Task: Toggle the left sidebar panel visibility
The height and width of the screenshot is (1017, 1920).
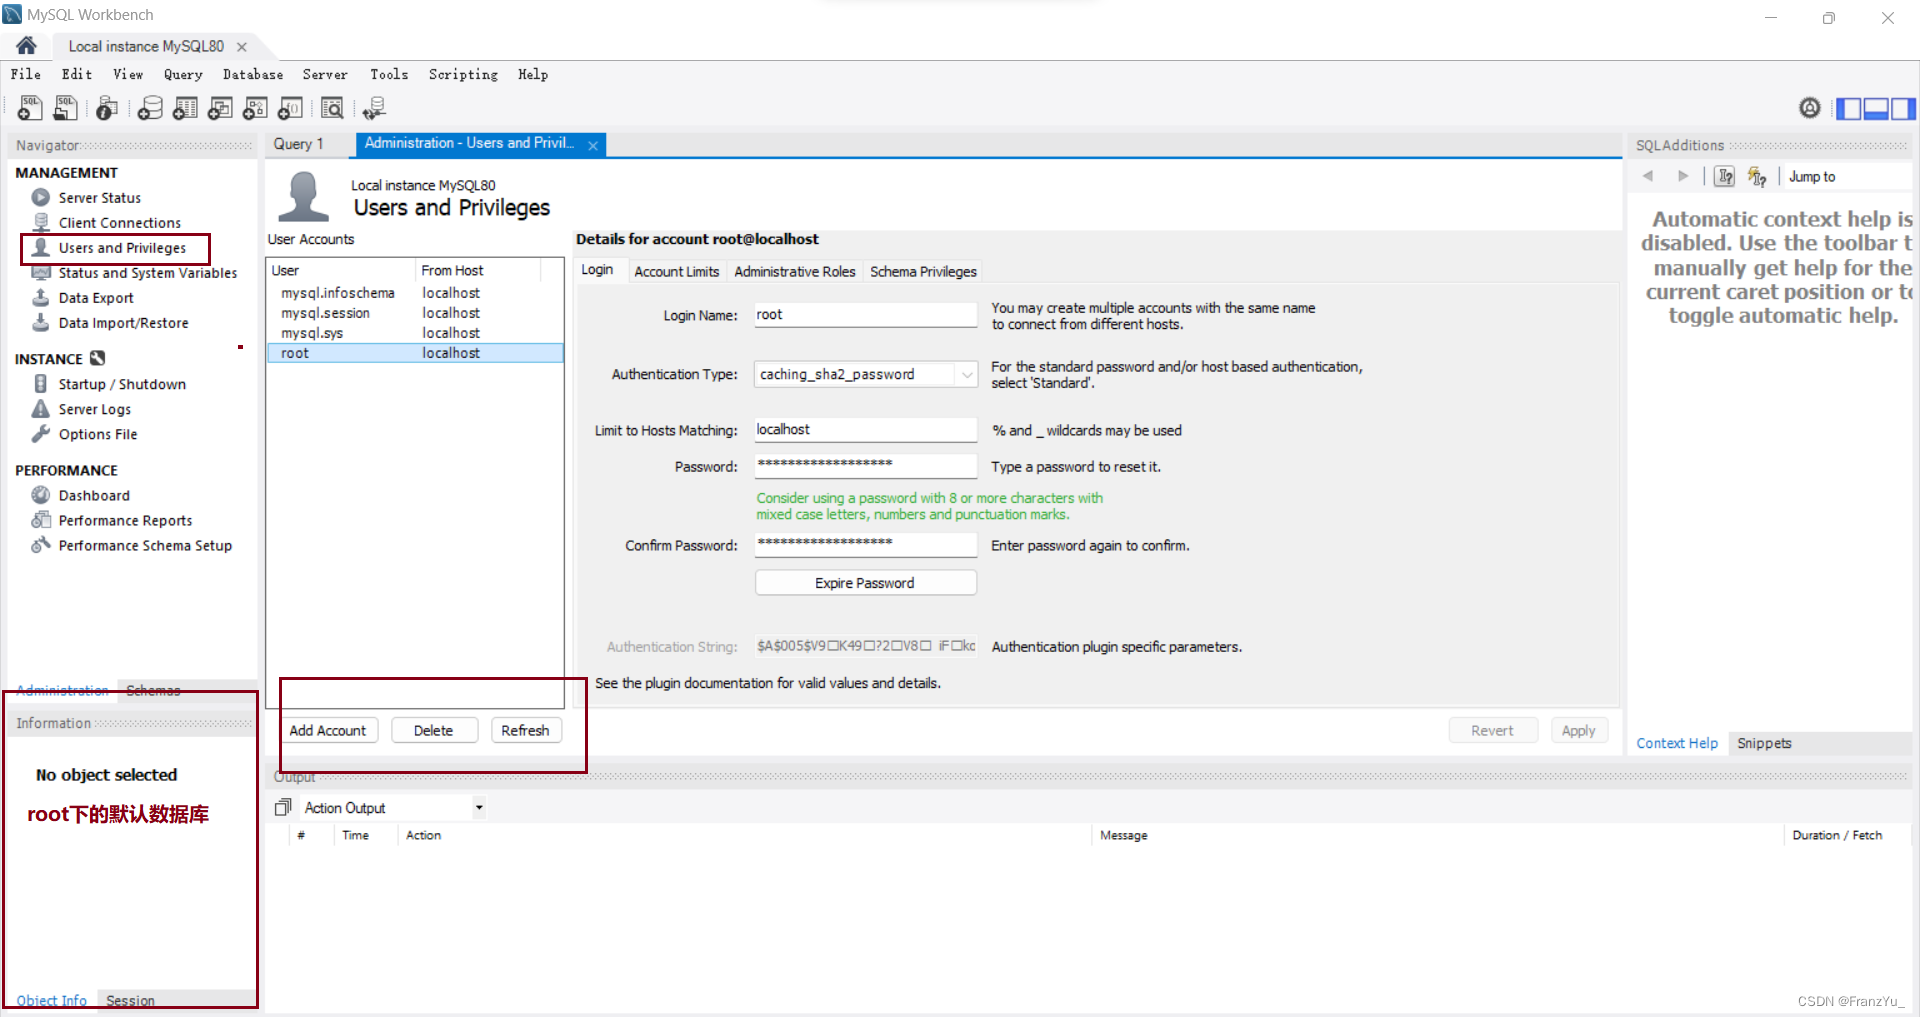Action: pos(1849,108)
